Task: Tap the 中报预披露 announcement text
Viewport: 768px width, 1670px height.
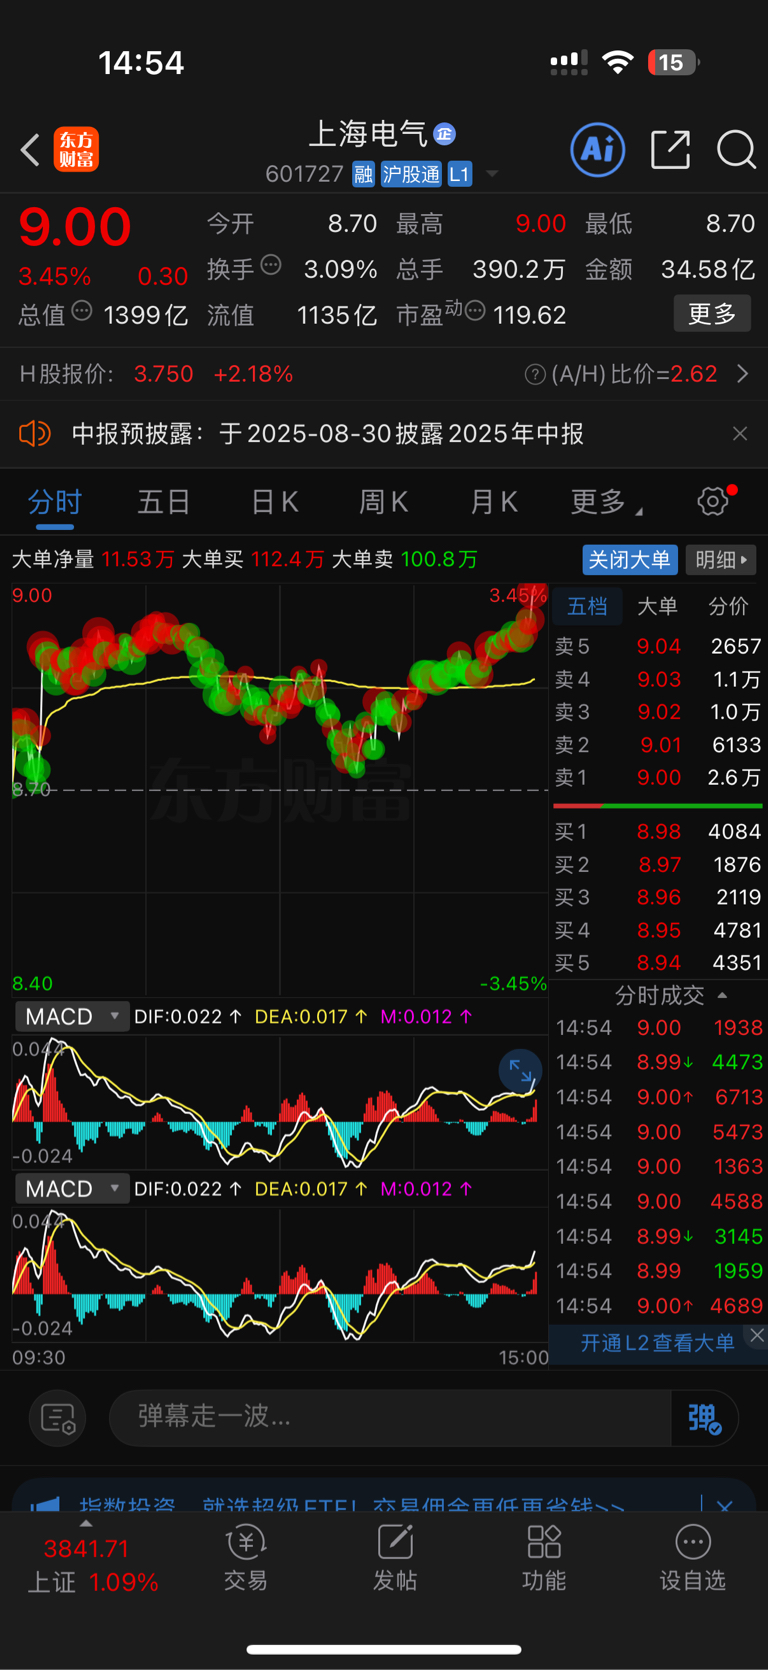Action: point(328,433)
